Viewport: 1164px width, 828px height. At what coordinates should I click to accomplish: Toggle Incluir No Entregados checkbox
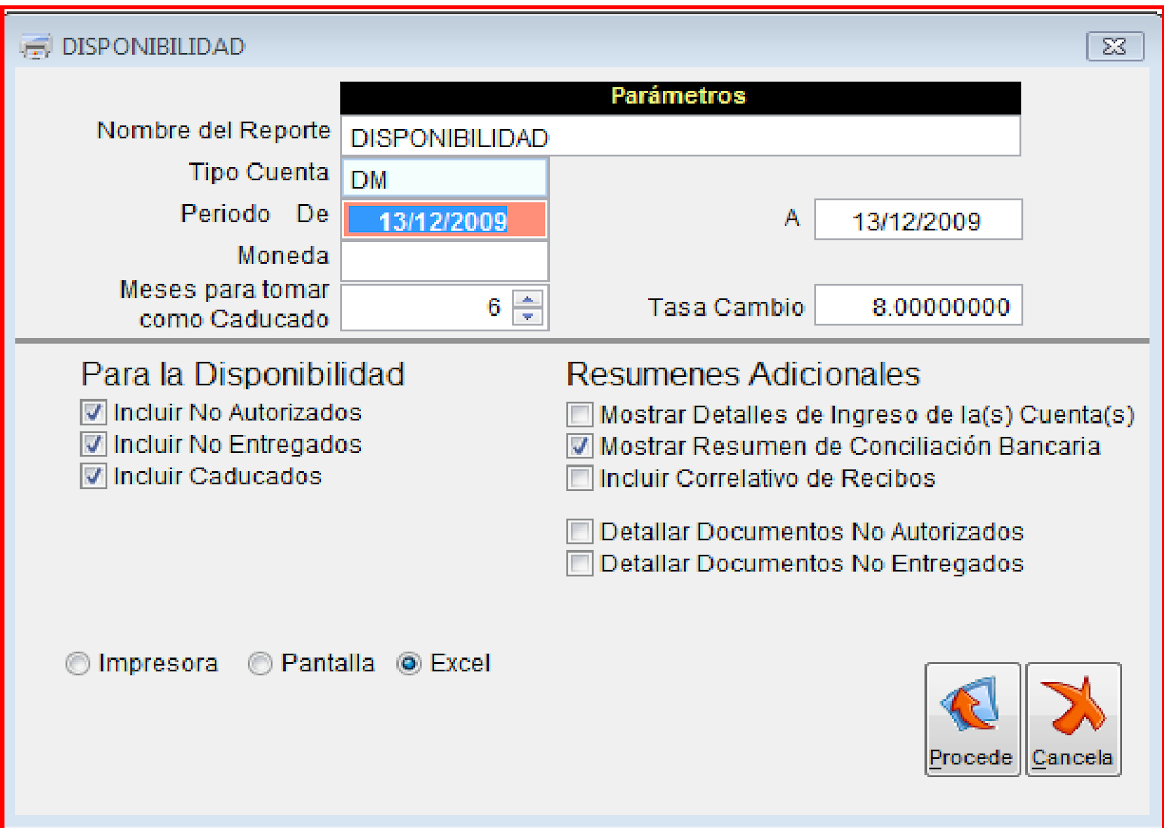click(94, 444)
